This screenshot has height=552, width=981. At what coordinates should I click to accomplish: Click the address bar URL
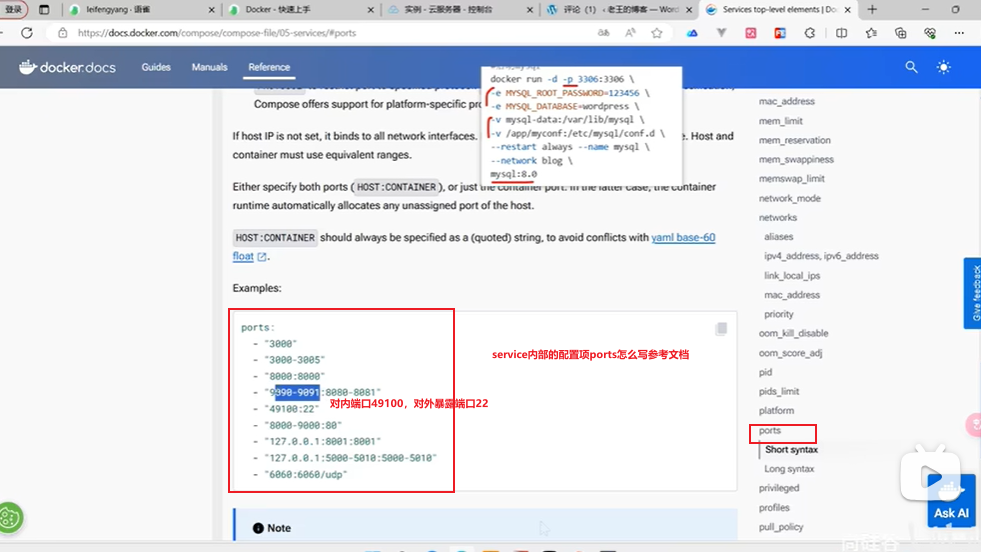[217, 33]
